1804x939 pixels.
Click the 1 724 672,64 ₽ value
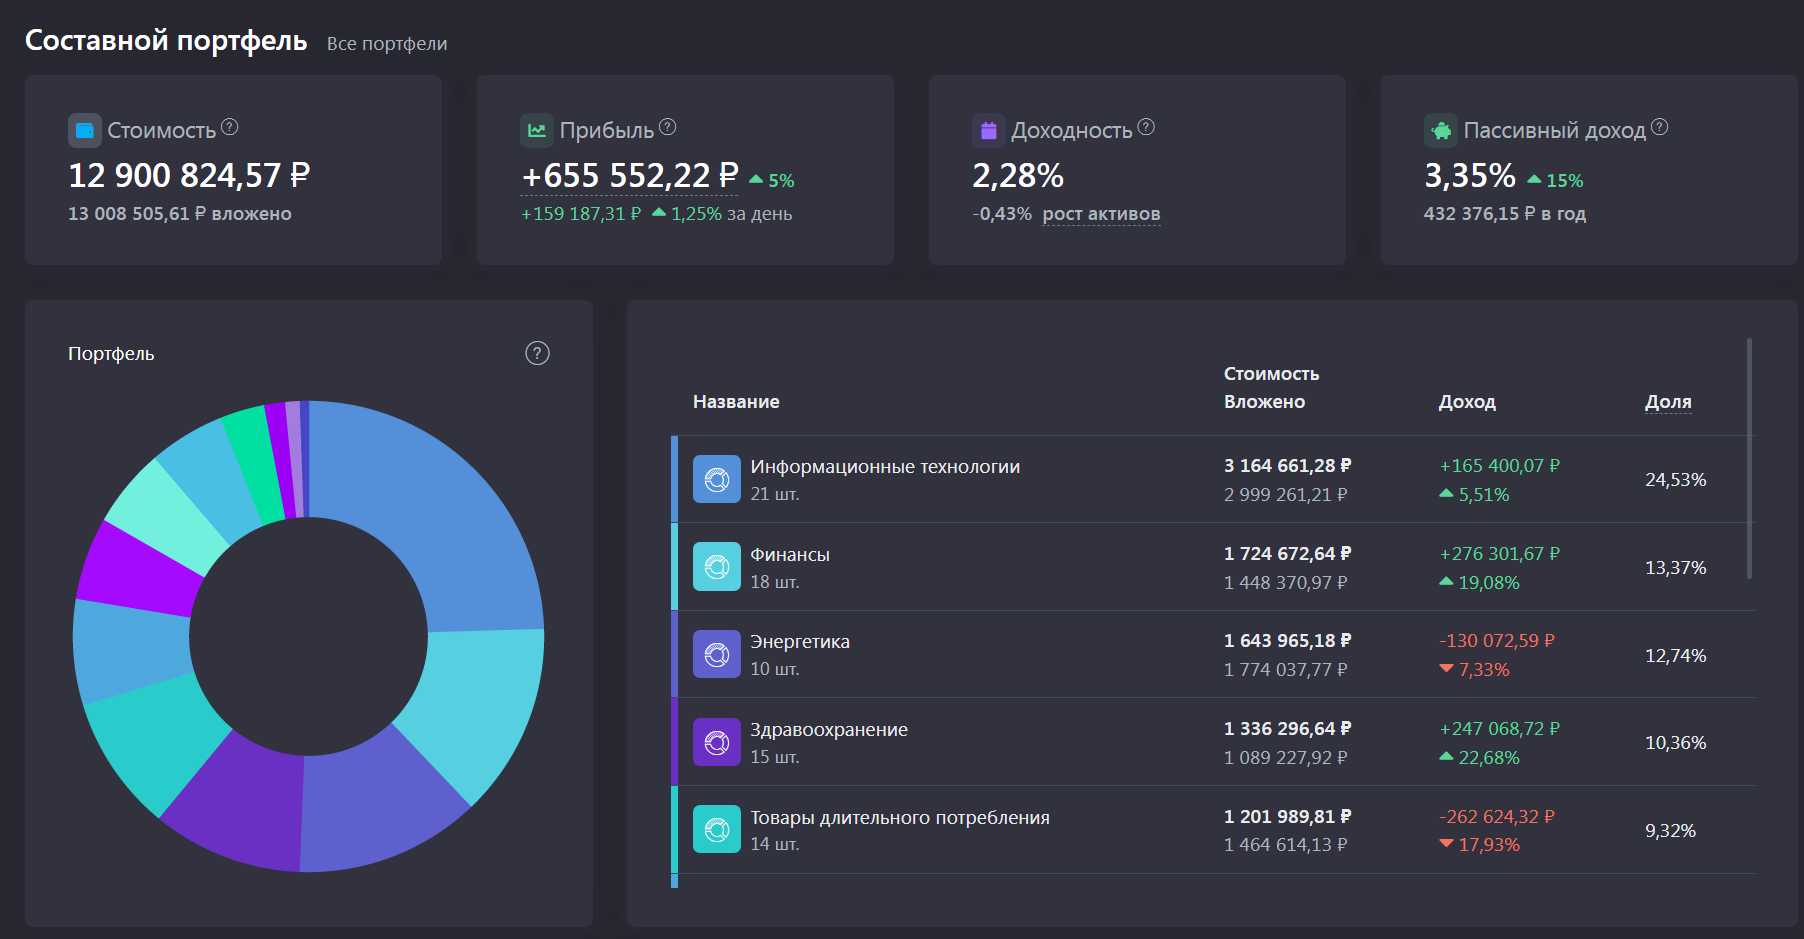pos(1288,554)
